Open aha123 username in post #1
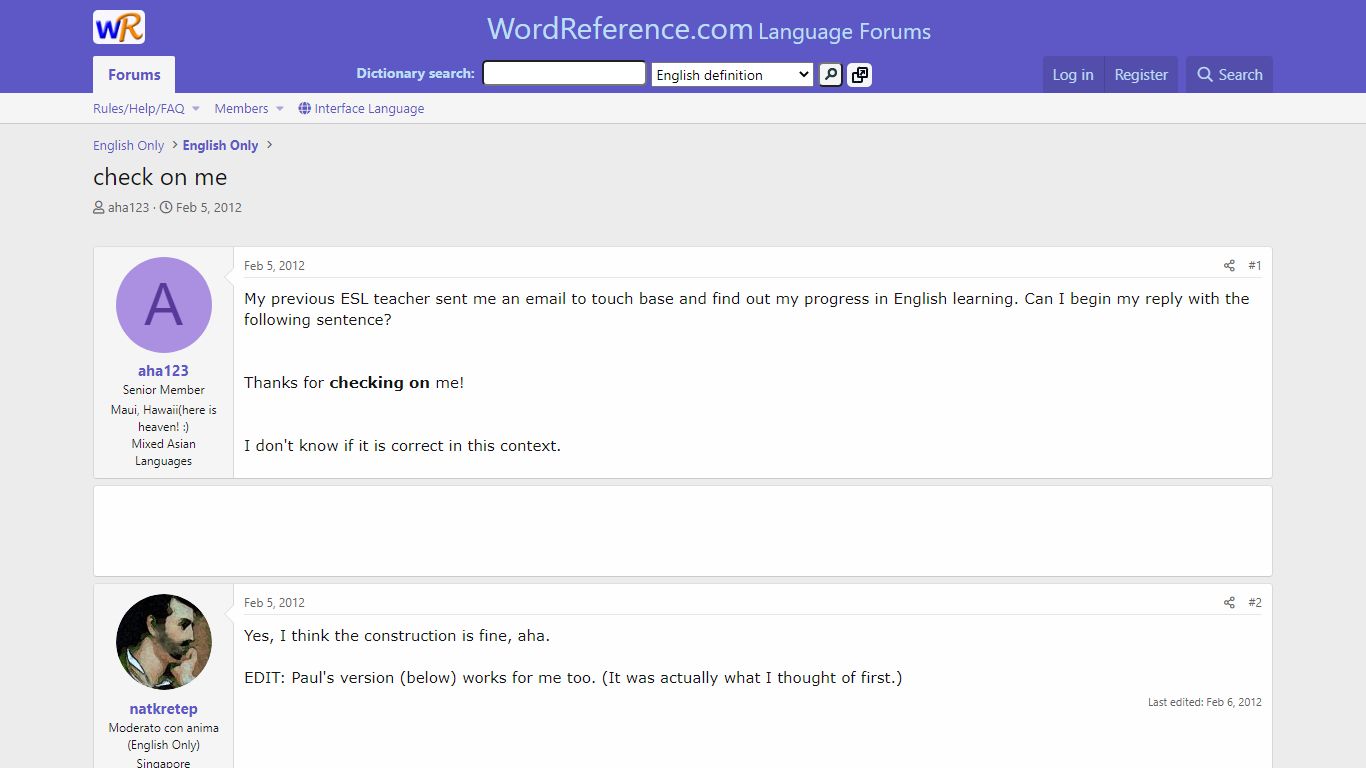1366x768 pixels. (x=164, y=371)
